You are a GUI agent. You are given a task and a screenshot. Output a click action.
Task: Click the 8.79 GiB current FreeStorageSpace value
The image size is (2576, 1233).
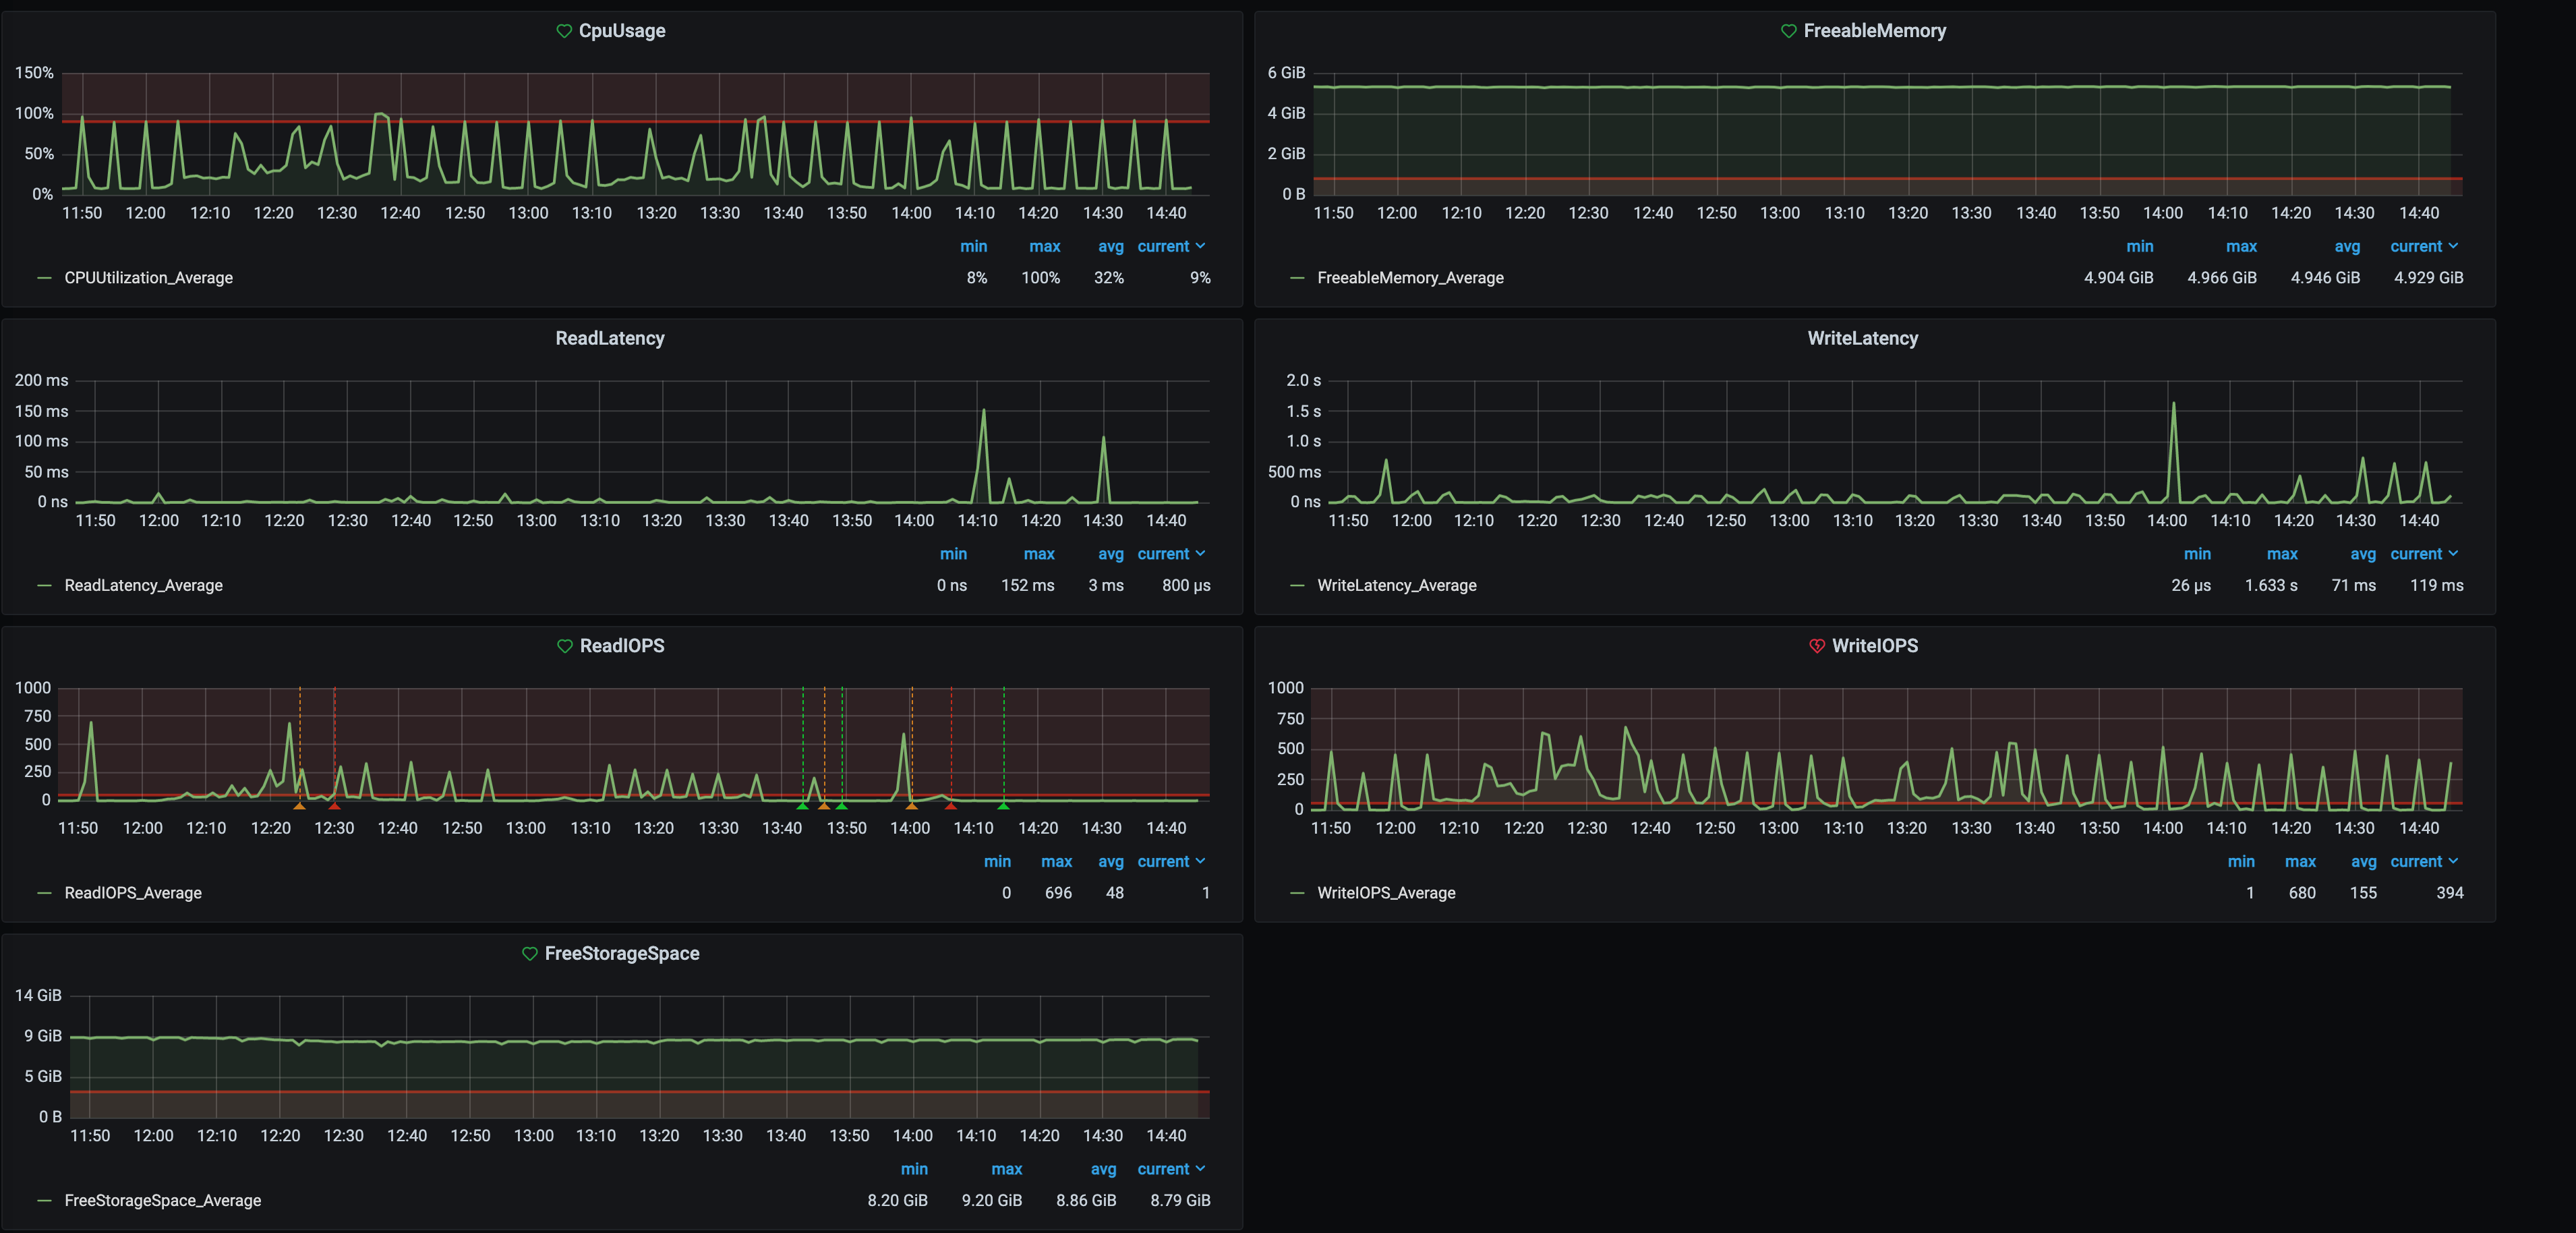coord(1180,1201)
